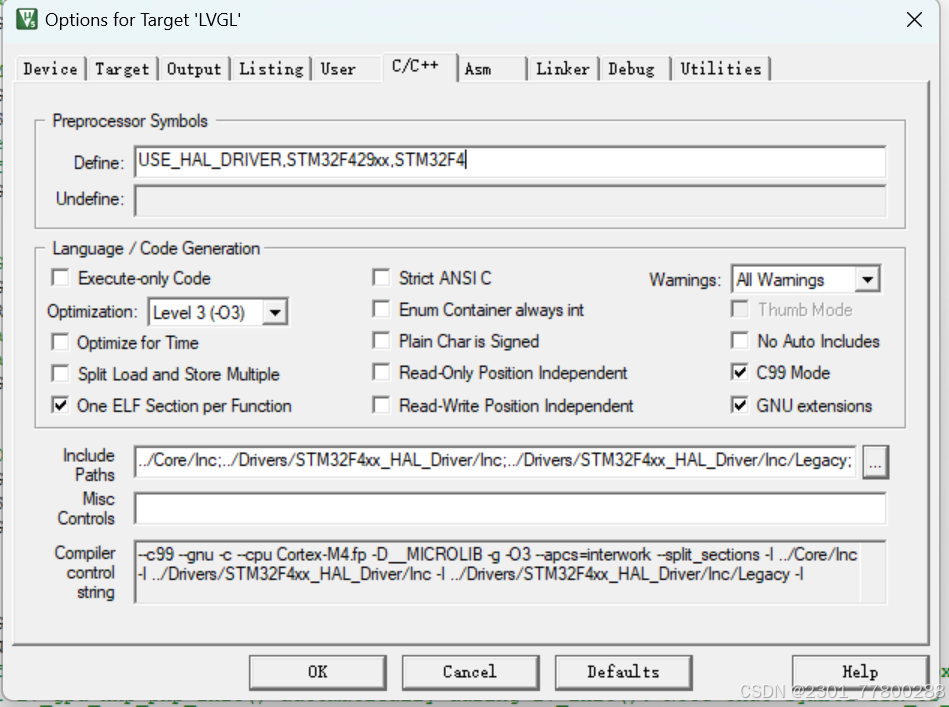949x707 pixels.
Task: Toggle No Auto Includes checkbox
Action: 740,341
